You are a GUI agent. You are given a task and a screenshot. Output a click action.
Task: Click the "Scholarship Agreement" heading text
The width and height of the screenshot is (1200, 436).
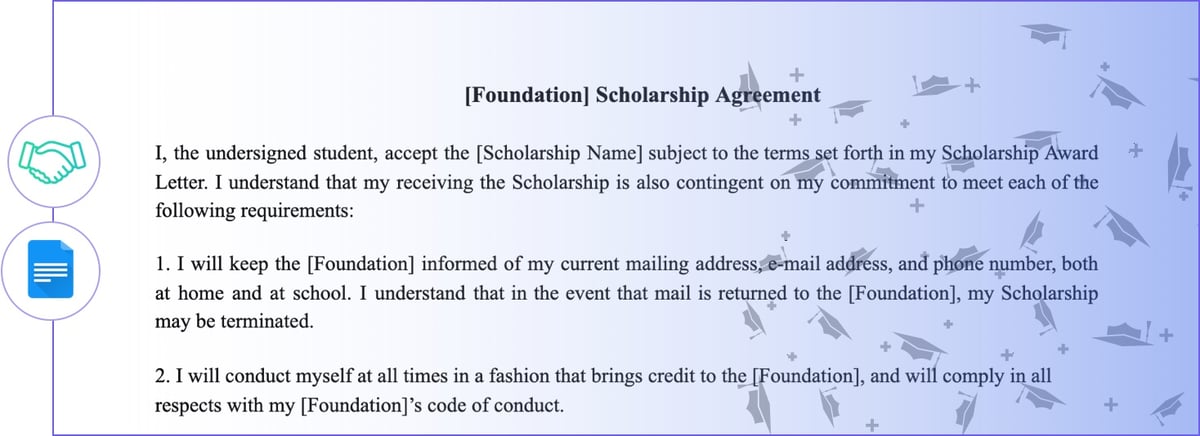pos(708,96)
